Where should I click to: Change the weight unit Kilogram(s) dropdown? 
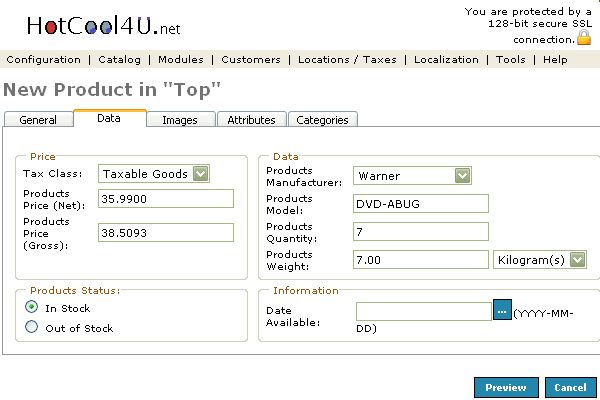click(x=578, y=260)
